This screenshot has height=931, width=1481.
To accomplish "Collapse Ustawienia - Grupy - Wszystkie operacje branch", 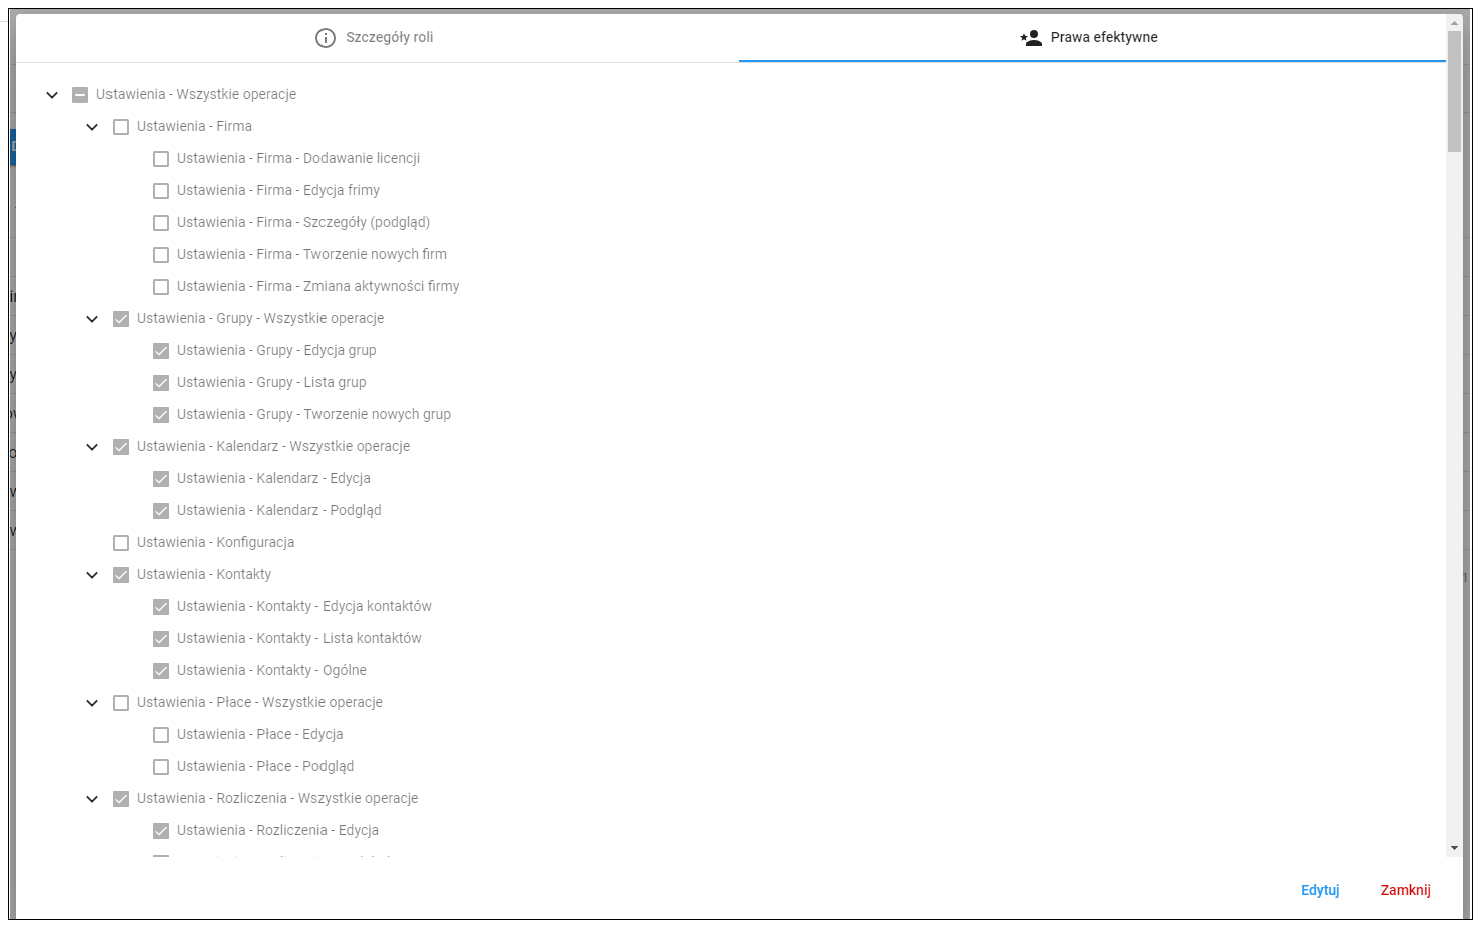I will pos(92,319).
